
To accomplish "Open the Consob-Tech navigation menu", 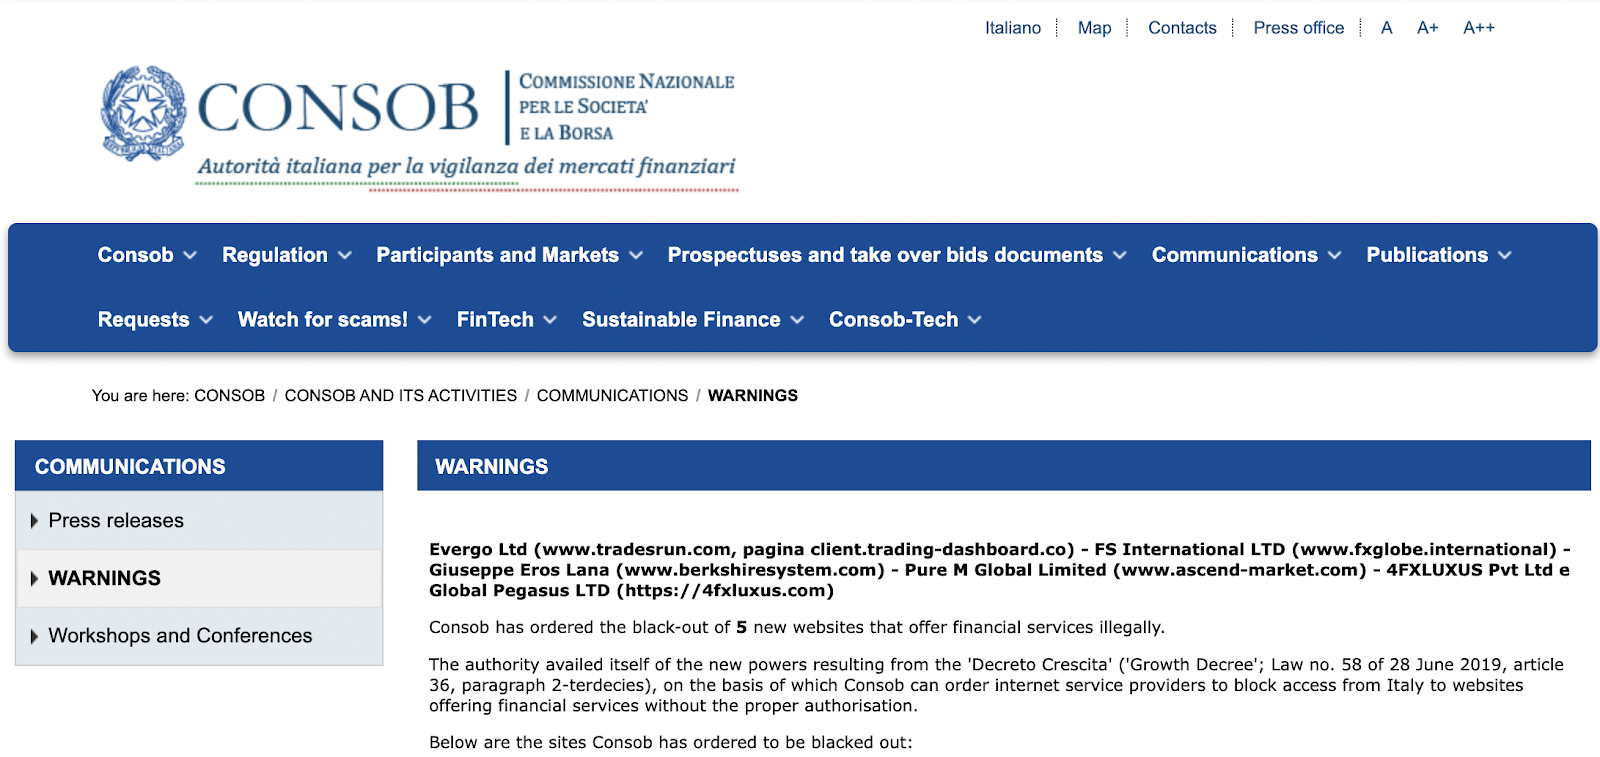I will click(893, 320).
